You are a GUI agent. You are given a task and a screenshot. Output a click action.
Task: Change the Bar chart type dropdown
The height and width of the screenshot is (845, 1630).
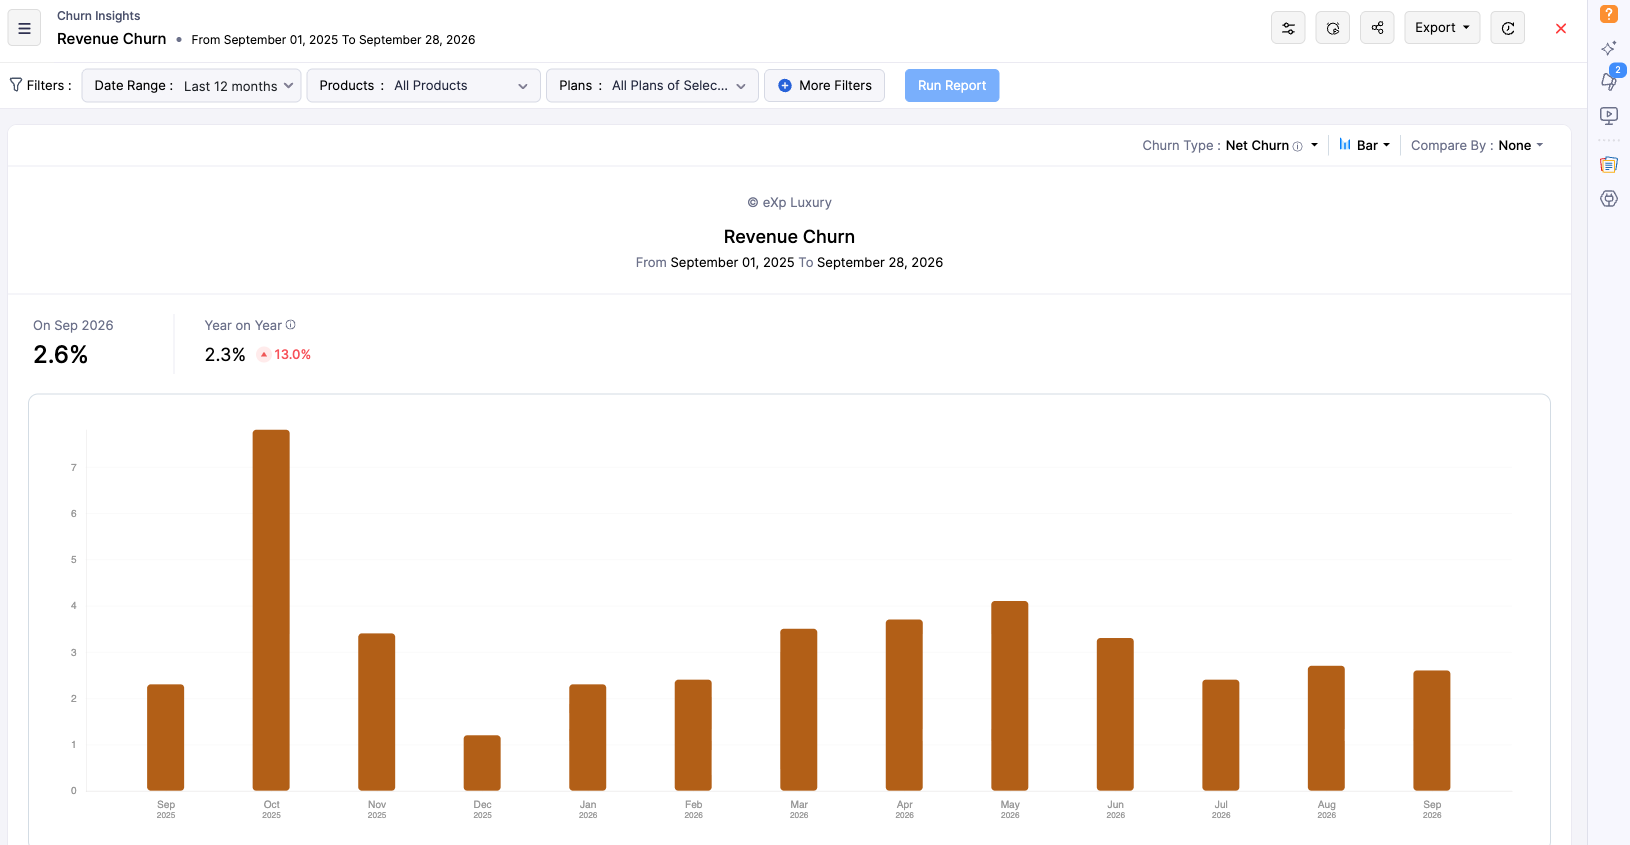[1364, 145]
